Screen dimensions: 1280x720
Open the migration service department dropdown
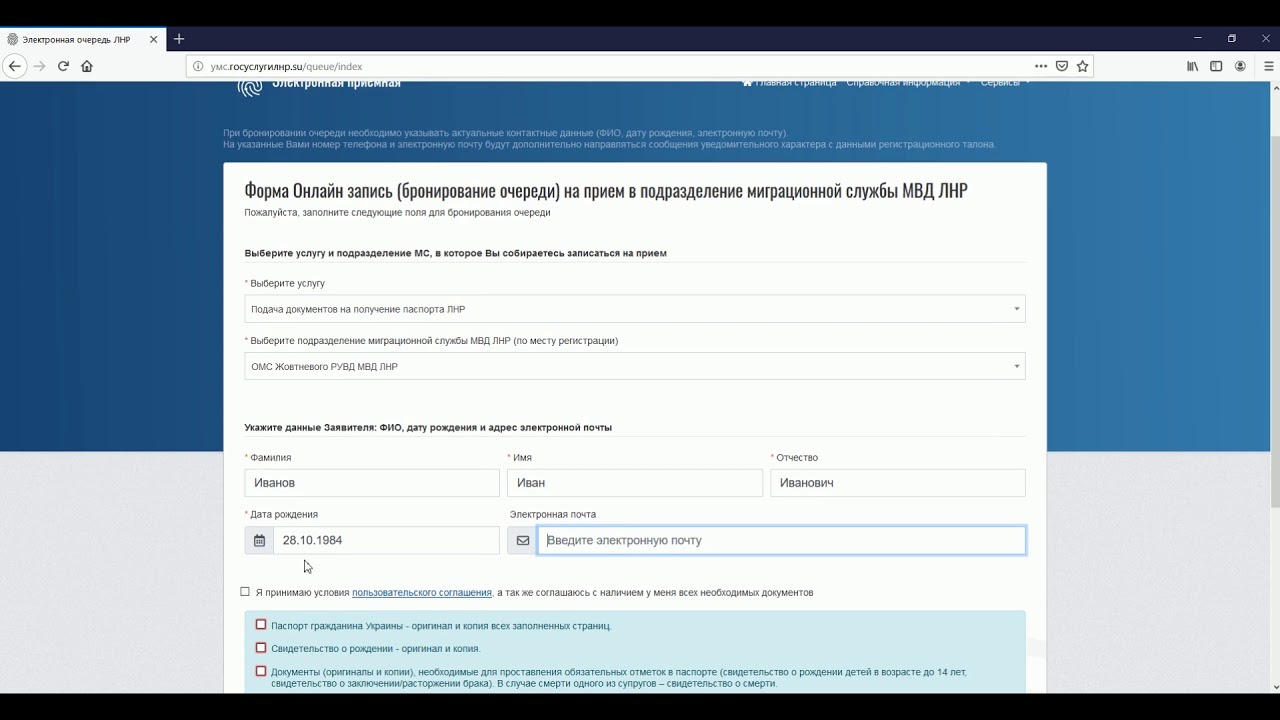(x=634, y=367)
